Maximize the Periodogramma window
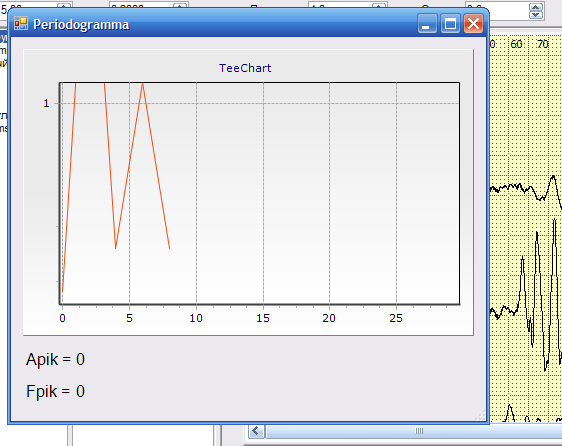This screenshot has height=446, width=562. pyautogui.click(x=450, y=24)
